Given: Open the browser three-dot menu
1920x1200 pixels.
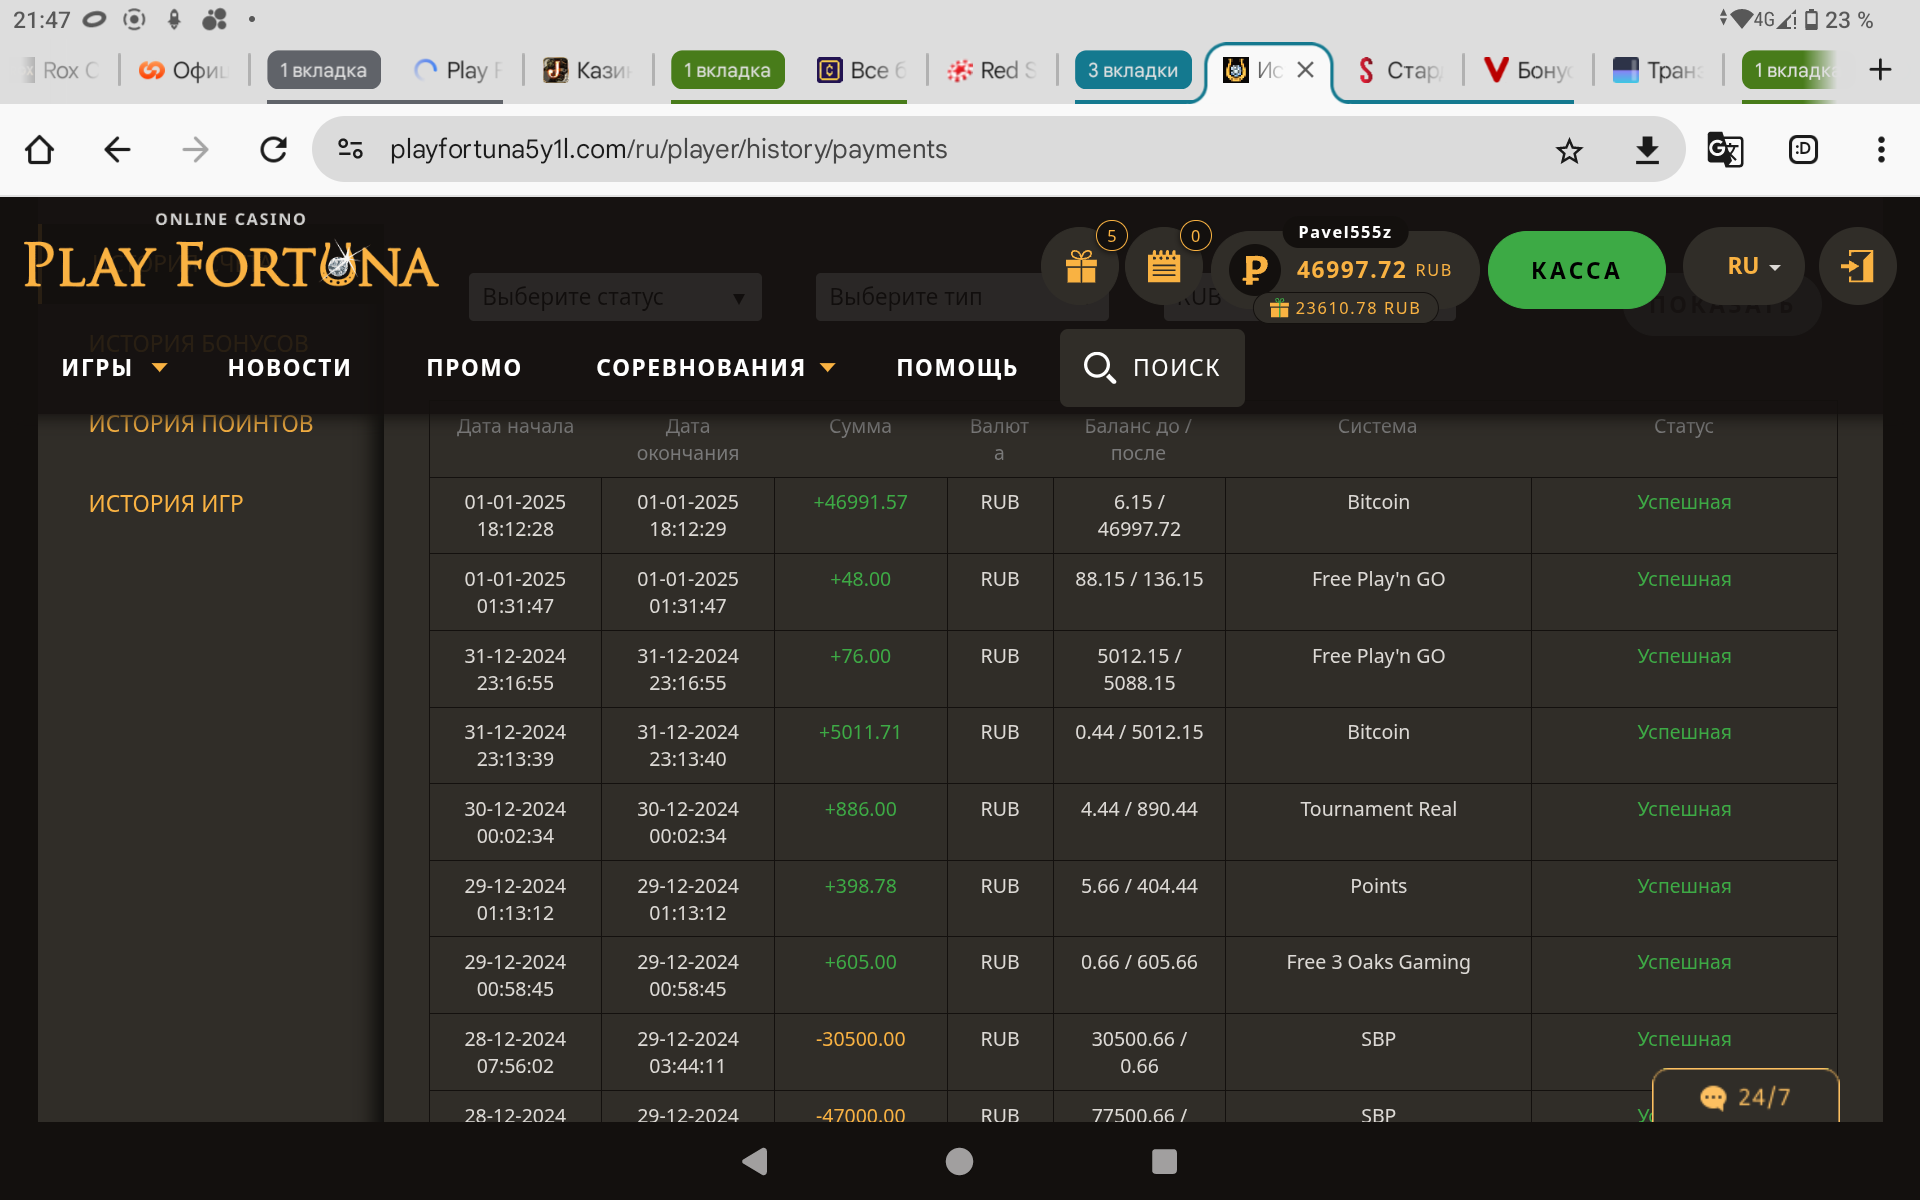Looking at the screenshot, I should tap(1881, 150).
